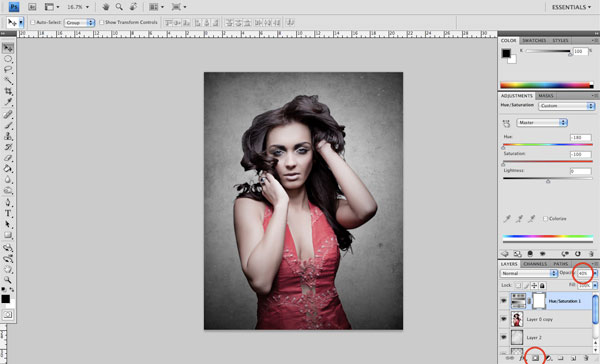The height and width of the screenshot is (364, 600).
Task: Switch to the Swatches tab
Action: point(534,41)
